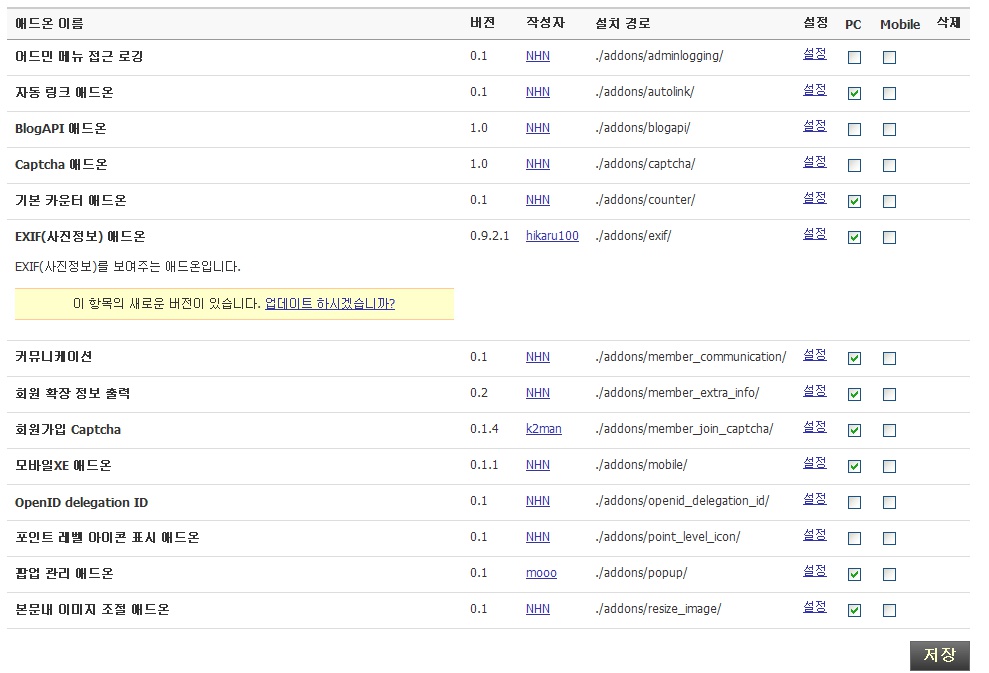Check Mobile for EXIF(사진정보) 애드온
989x673 pixels.
pyautogui.click(x=889, y=237)
